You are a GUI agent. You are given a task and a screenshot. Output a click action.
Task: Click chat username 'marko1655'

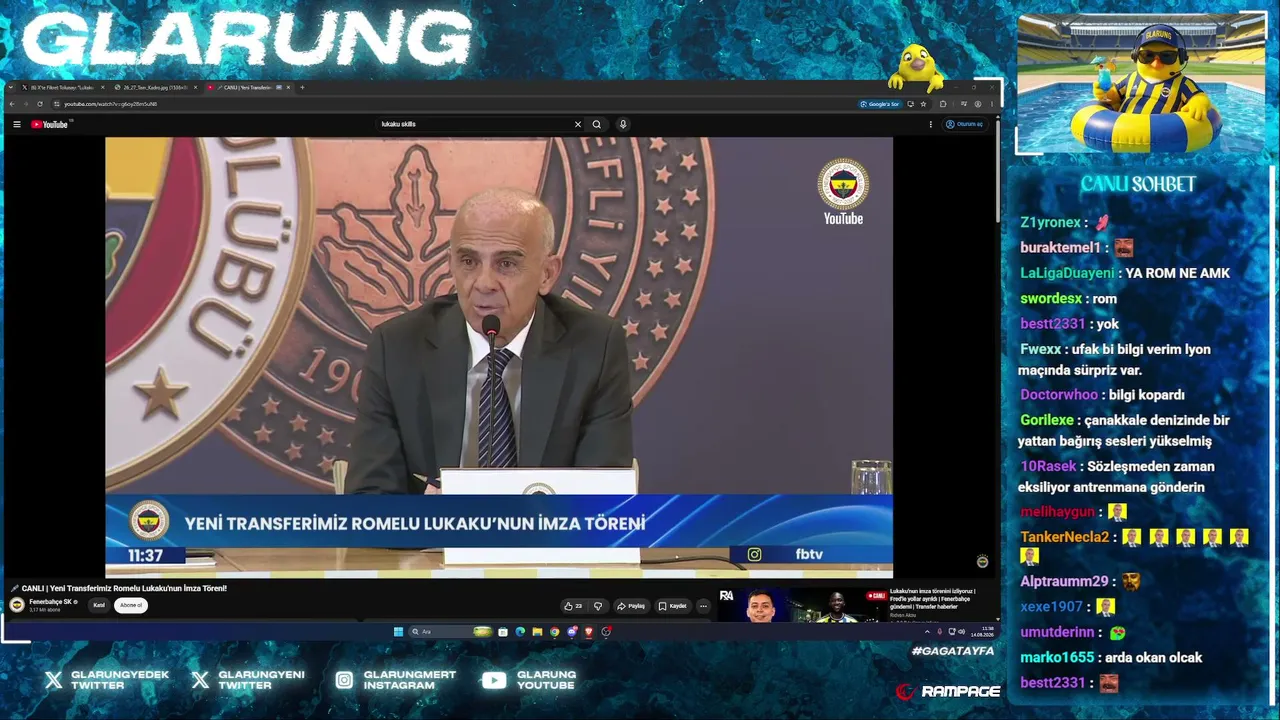[1057, 657]
